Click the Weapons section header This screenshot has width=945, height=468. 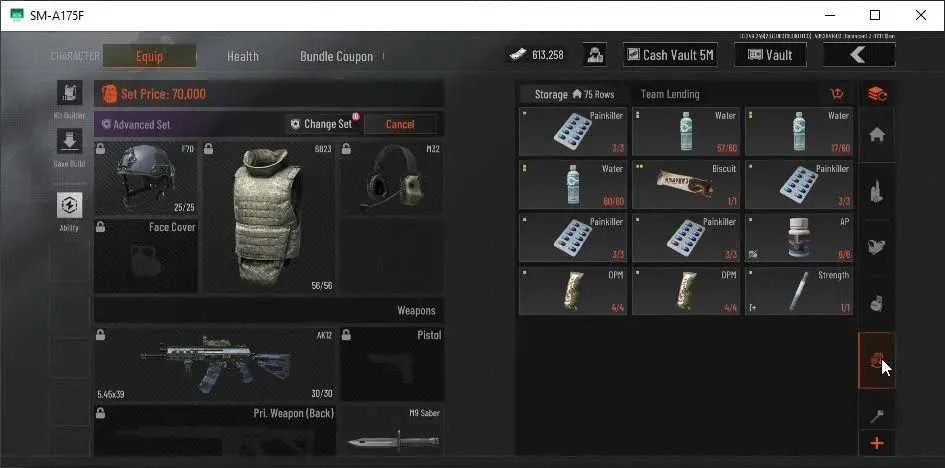269,311
